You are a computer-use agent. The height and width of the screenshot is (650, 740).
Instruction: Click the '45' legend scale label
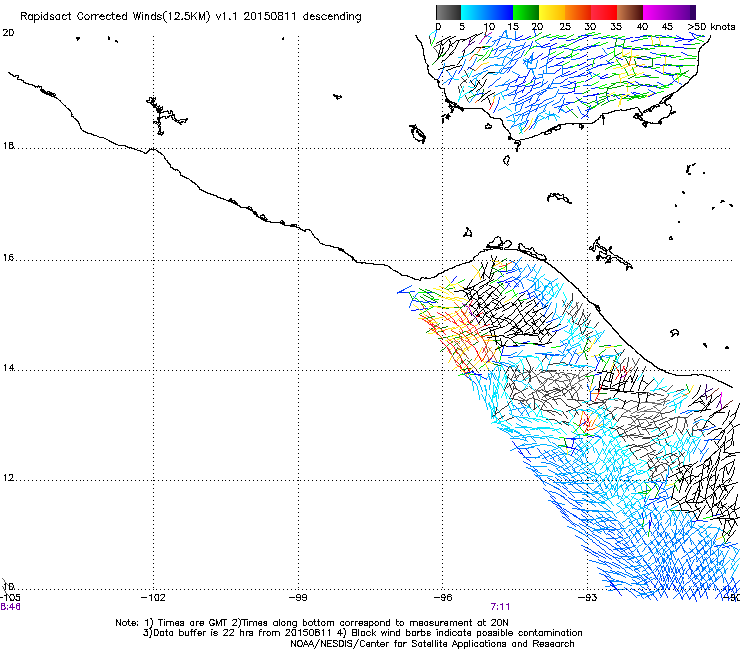tap(667, 27)
